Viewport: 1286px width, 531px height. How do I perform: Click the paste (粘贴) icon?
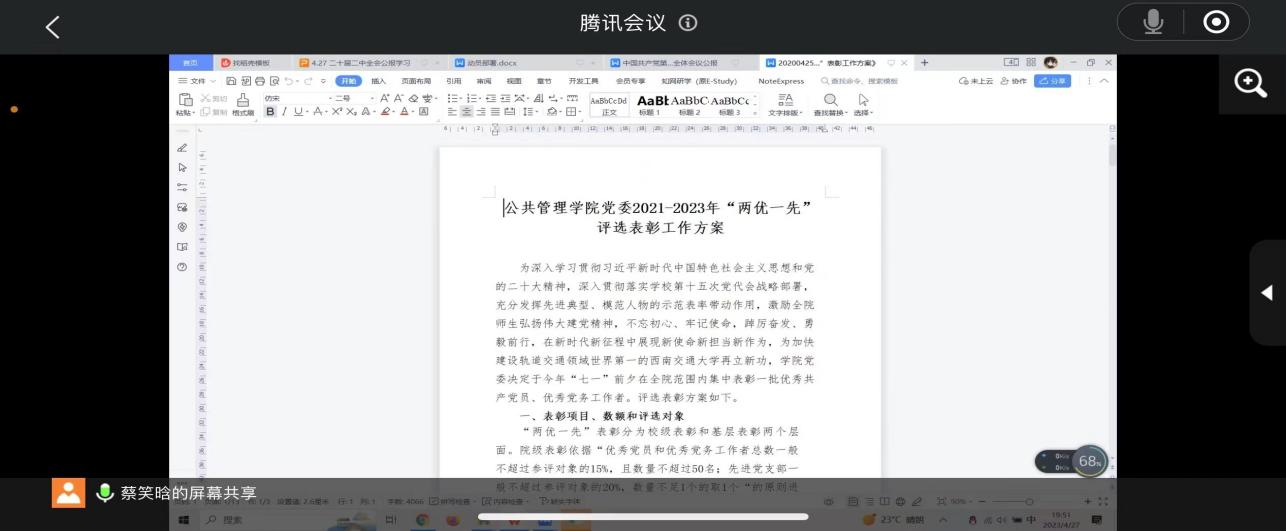pos(185,104)
